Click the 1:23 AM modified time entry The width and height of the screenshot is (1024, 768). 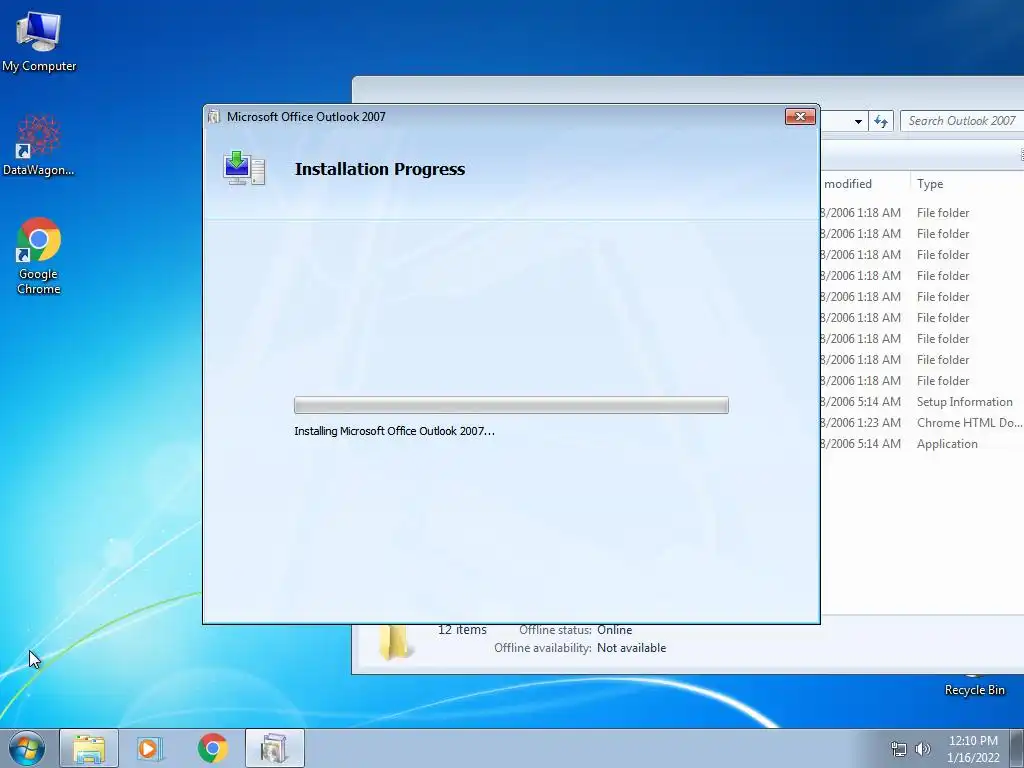[860, 423]
